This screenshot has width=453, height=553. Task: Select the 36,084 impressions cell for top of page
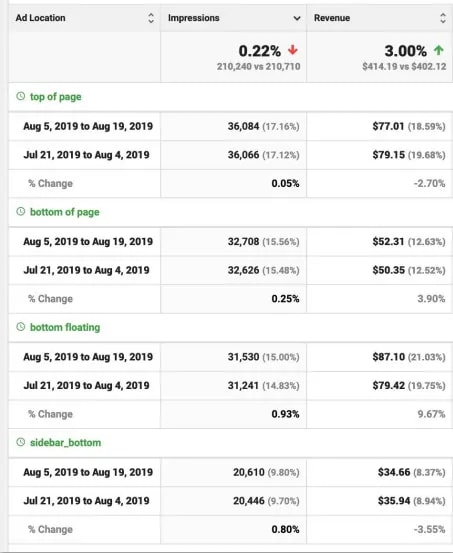pos(234,126)
